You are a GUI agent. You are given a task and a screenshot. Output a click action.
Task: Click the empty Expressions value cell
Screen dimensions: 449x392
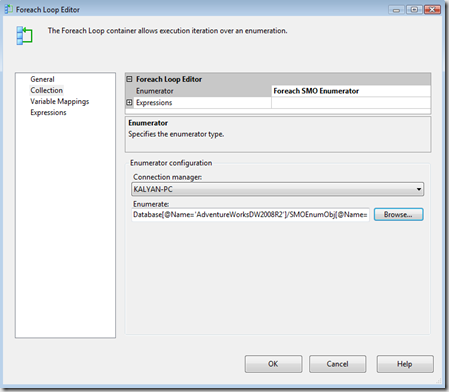(351, 103)
